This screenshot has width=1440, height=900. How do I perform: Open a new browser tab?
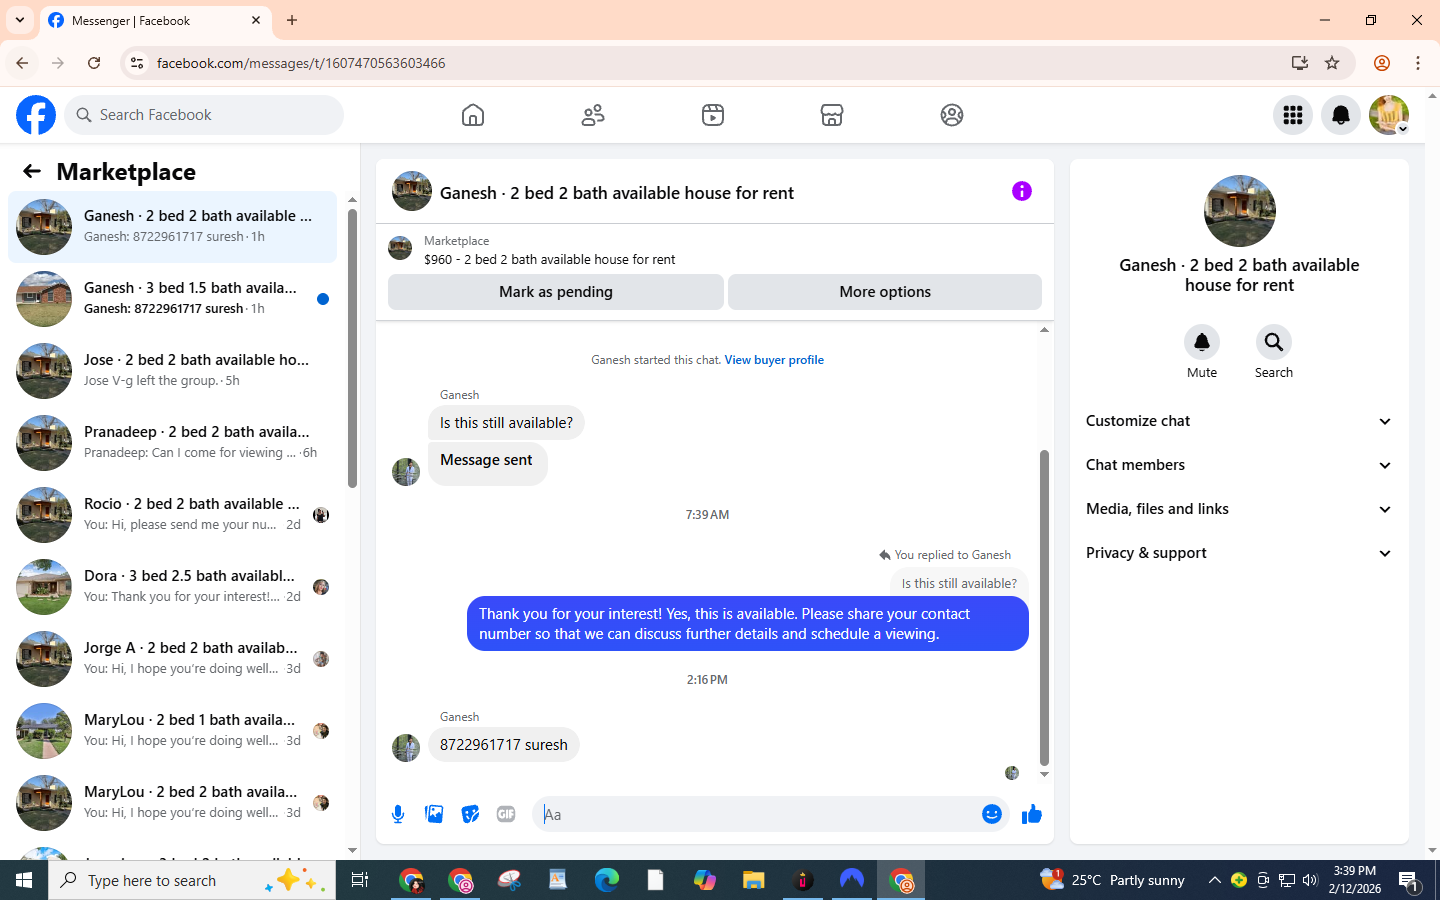292,20
